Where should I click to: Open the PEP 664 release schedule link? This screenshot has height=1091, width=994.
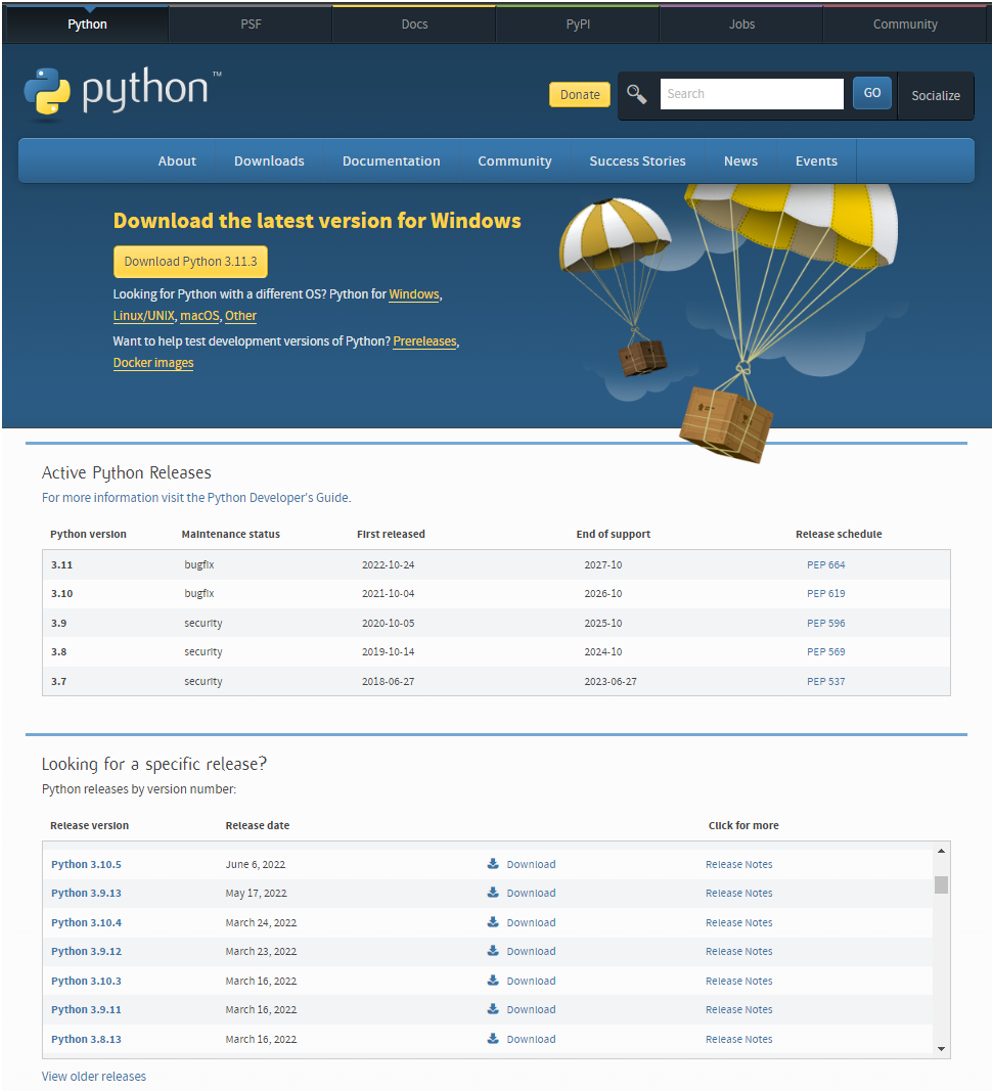coord(826,565)
